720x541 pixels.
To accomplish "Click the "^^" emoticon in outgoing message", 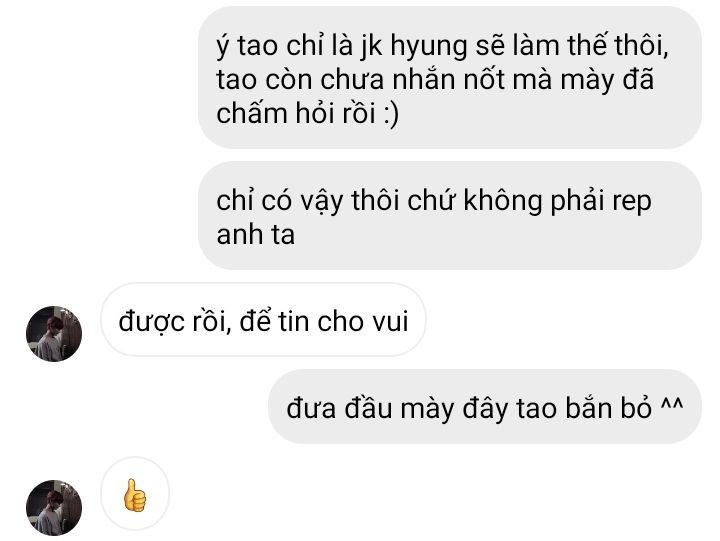I will coord(672,404).
